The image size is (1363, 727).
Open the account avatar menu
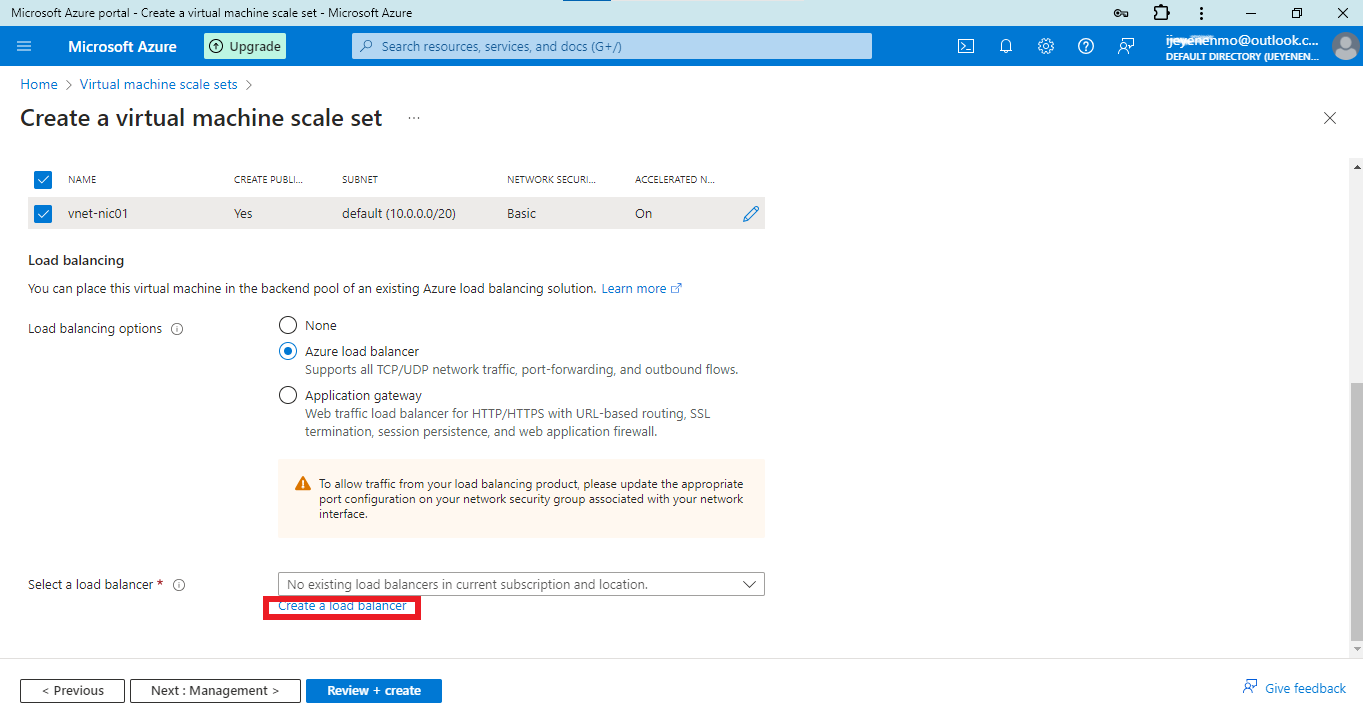pyautogui.click(x=1345, y=47)
